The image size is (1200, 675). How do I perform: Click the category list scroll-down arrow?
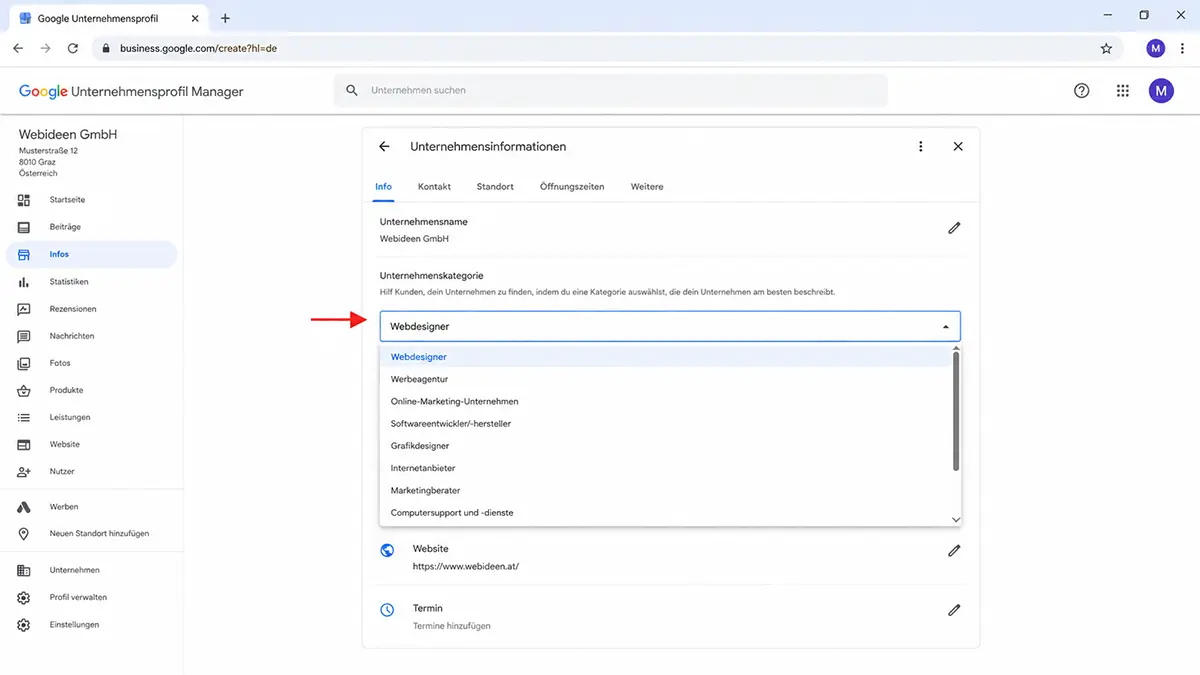(x=956, y=520)
